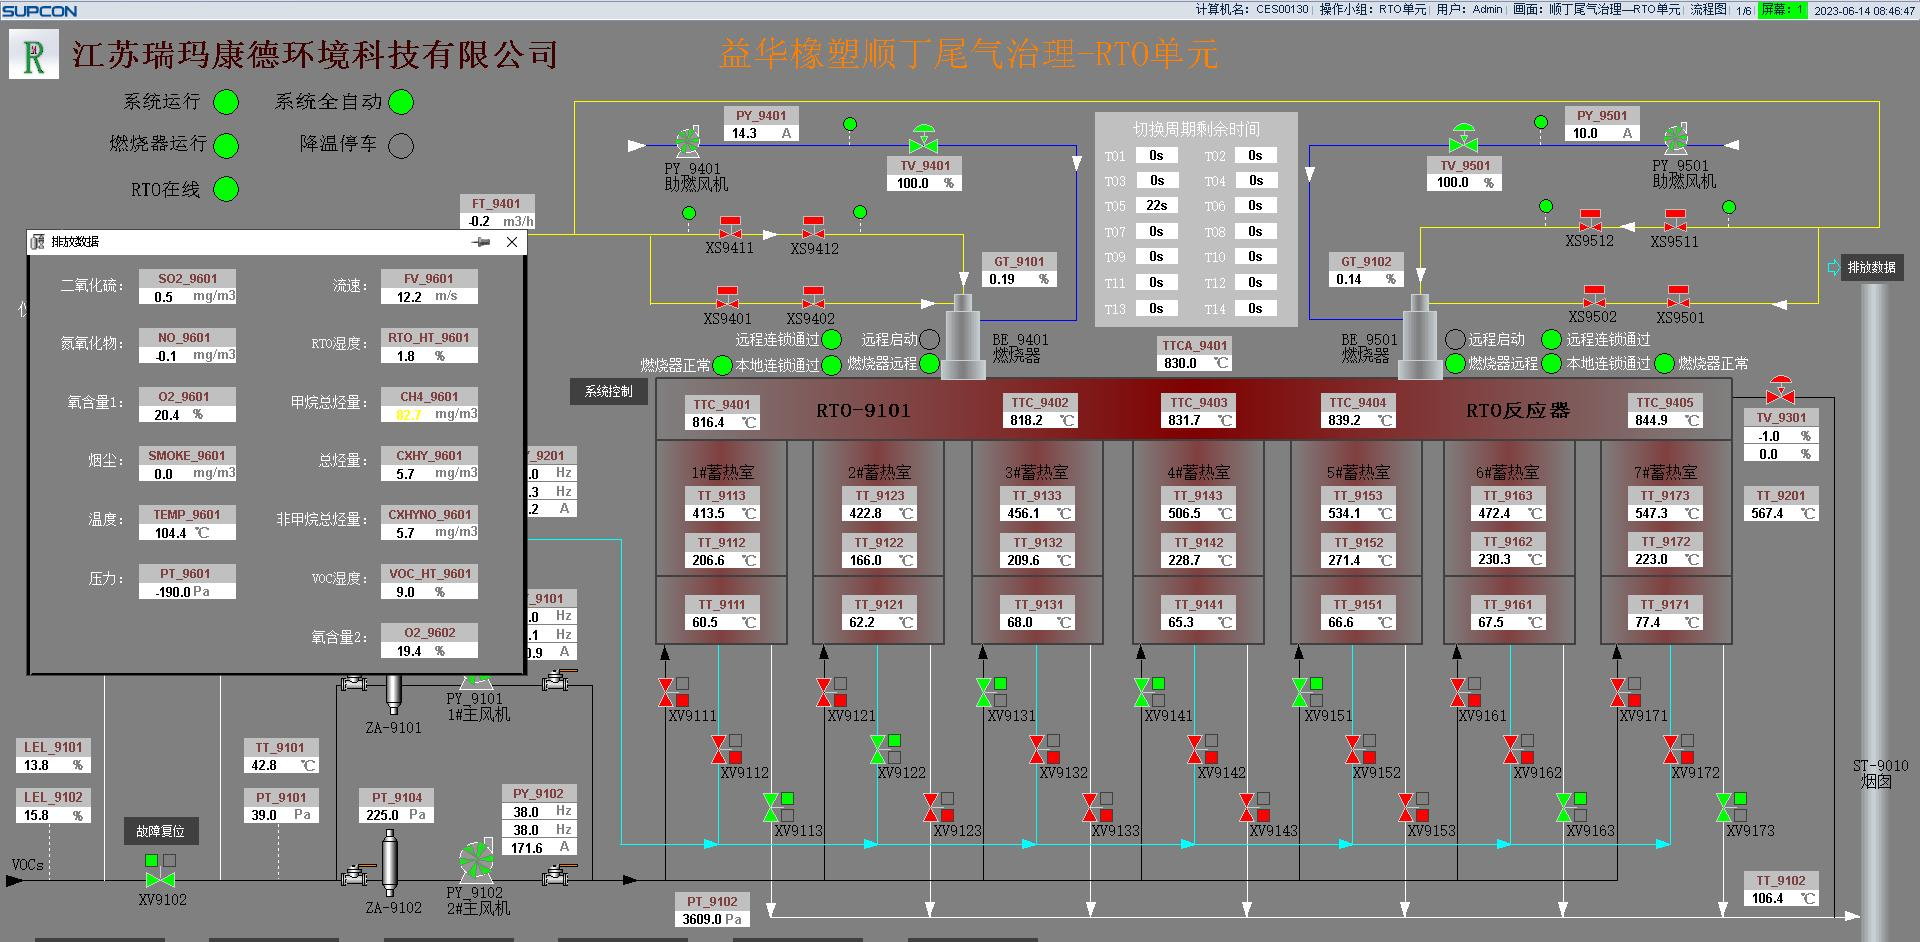
Task: Open the 排放数据 button near the stack
Action: coord(1871,267)
